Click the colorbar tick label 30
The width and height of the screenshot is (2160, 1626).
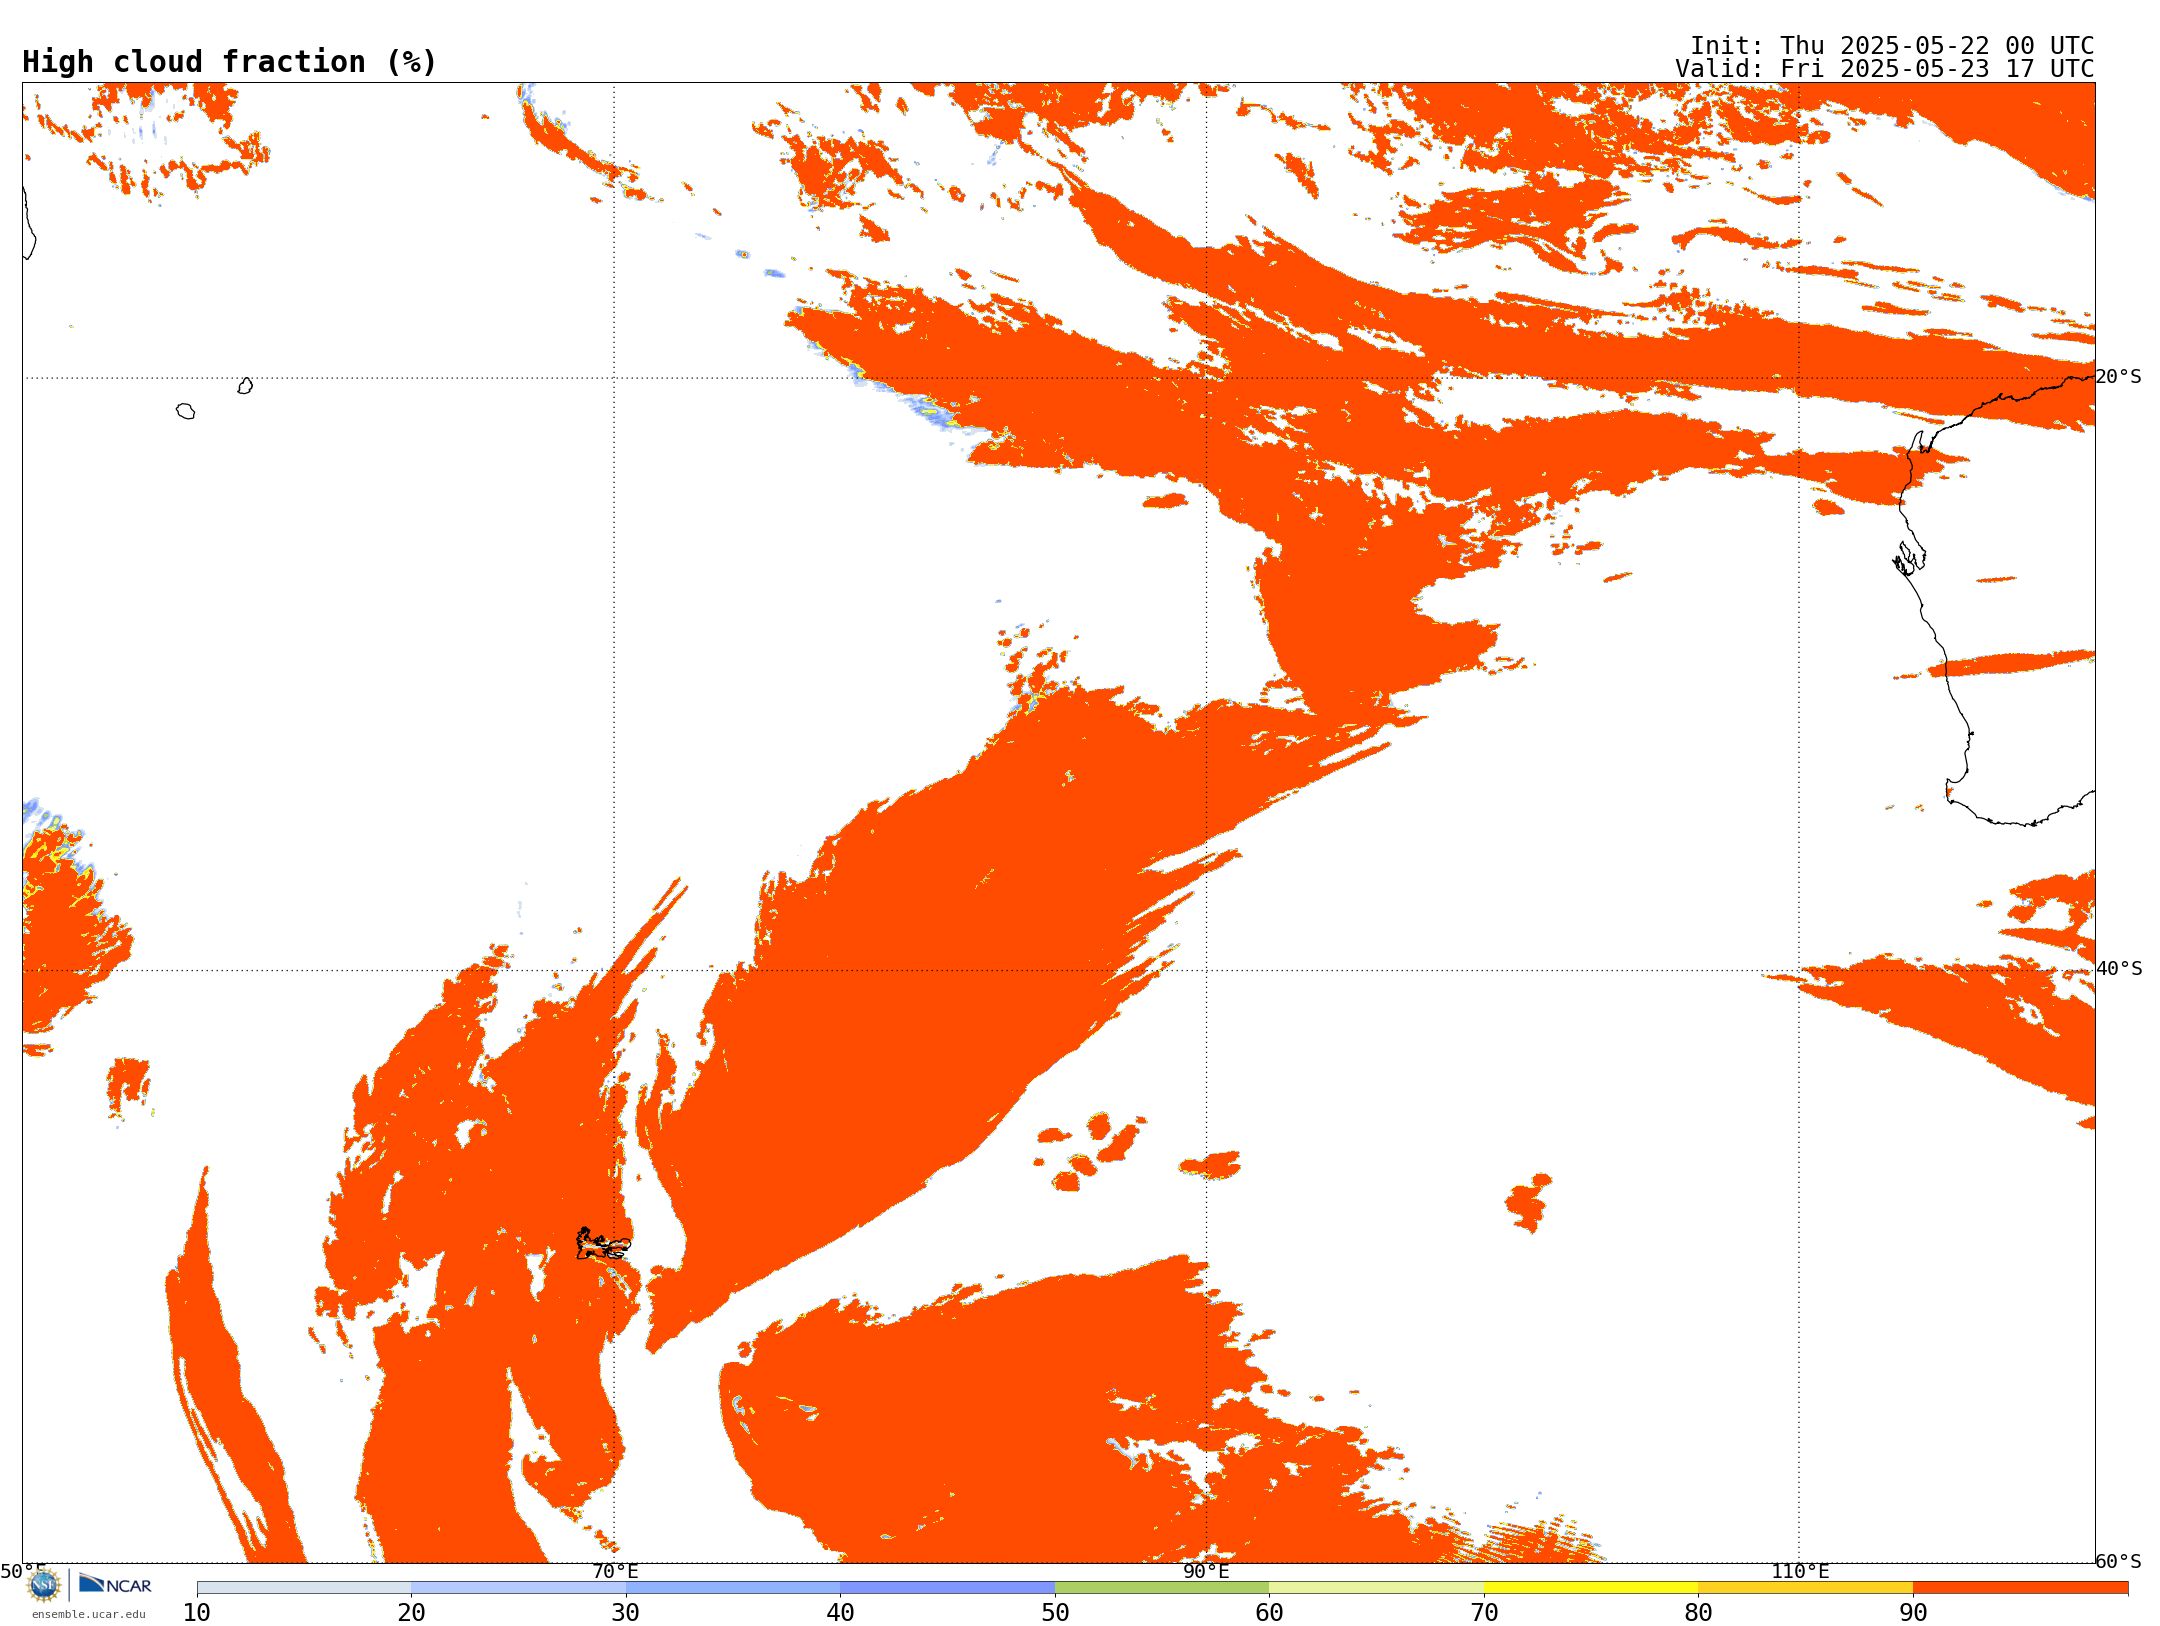point(626,1613)
